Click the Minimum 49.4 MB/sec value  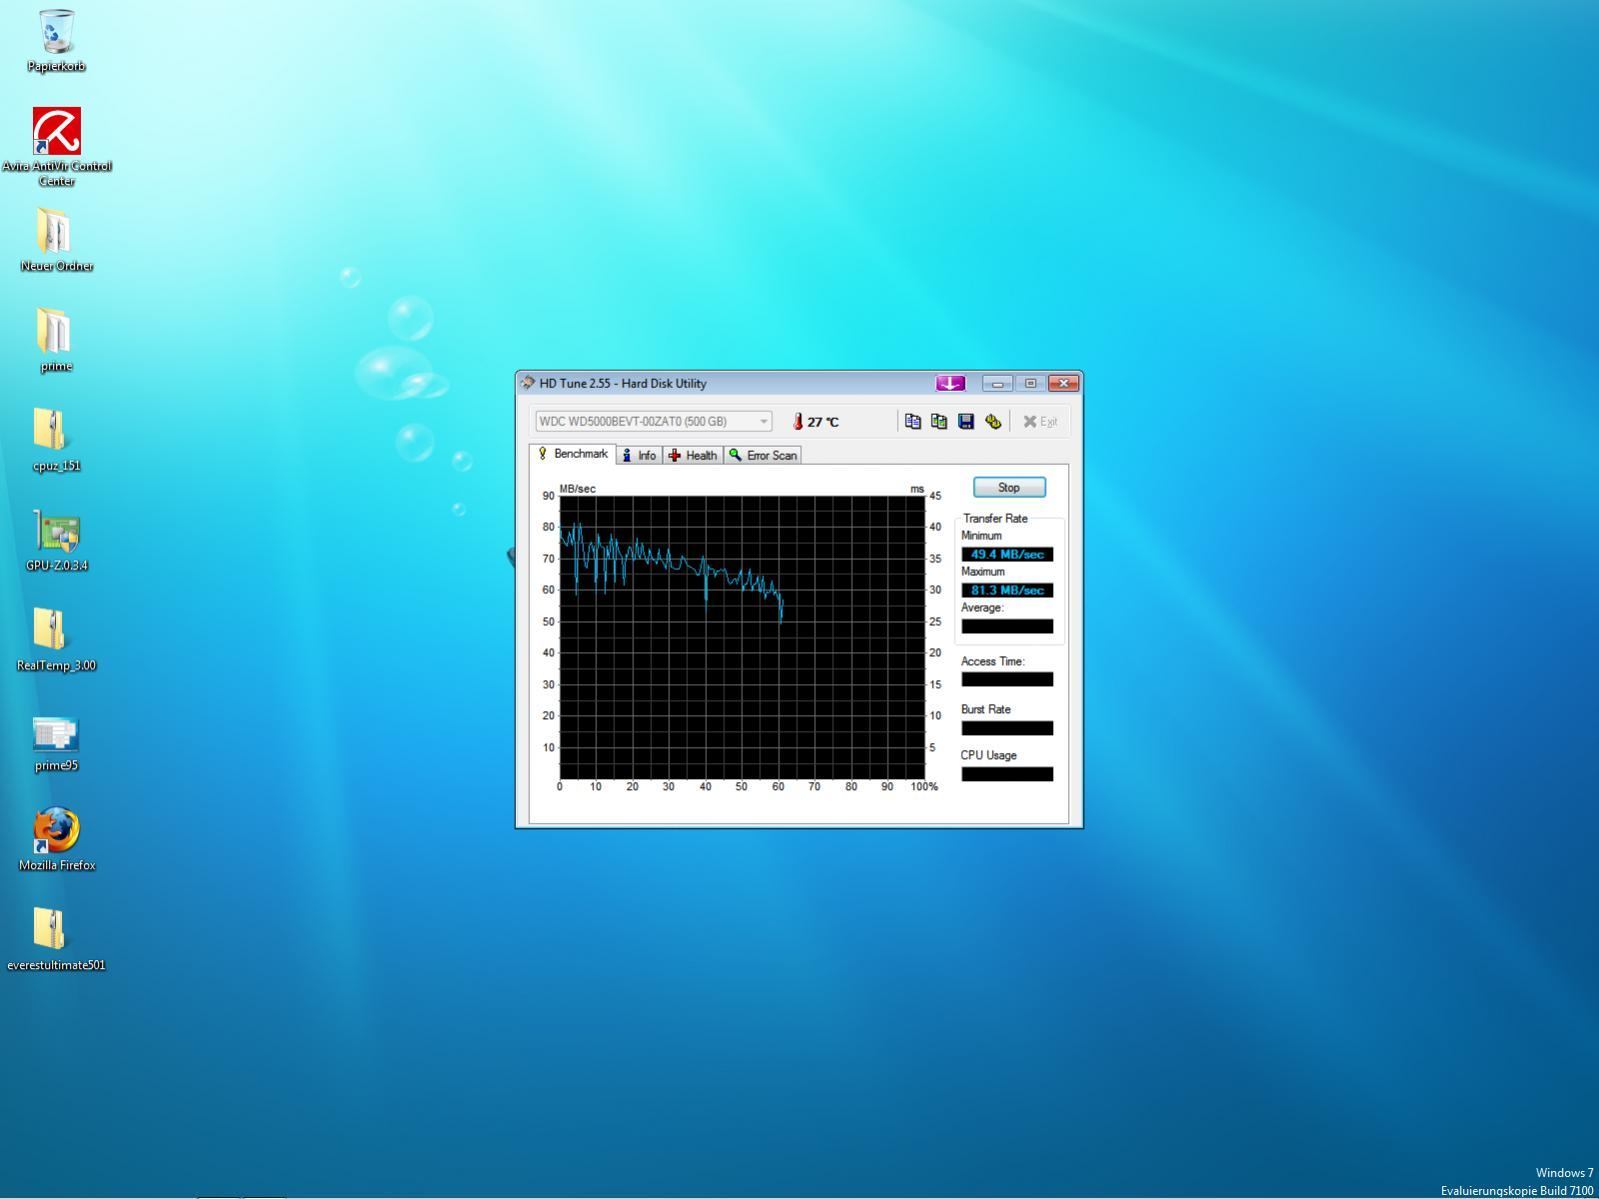tap(1007, 554)
